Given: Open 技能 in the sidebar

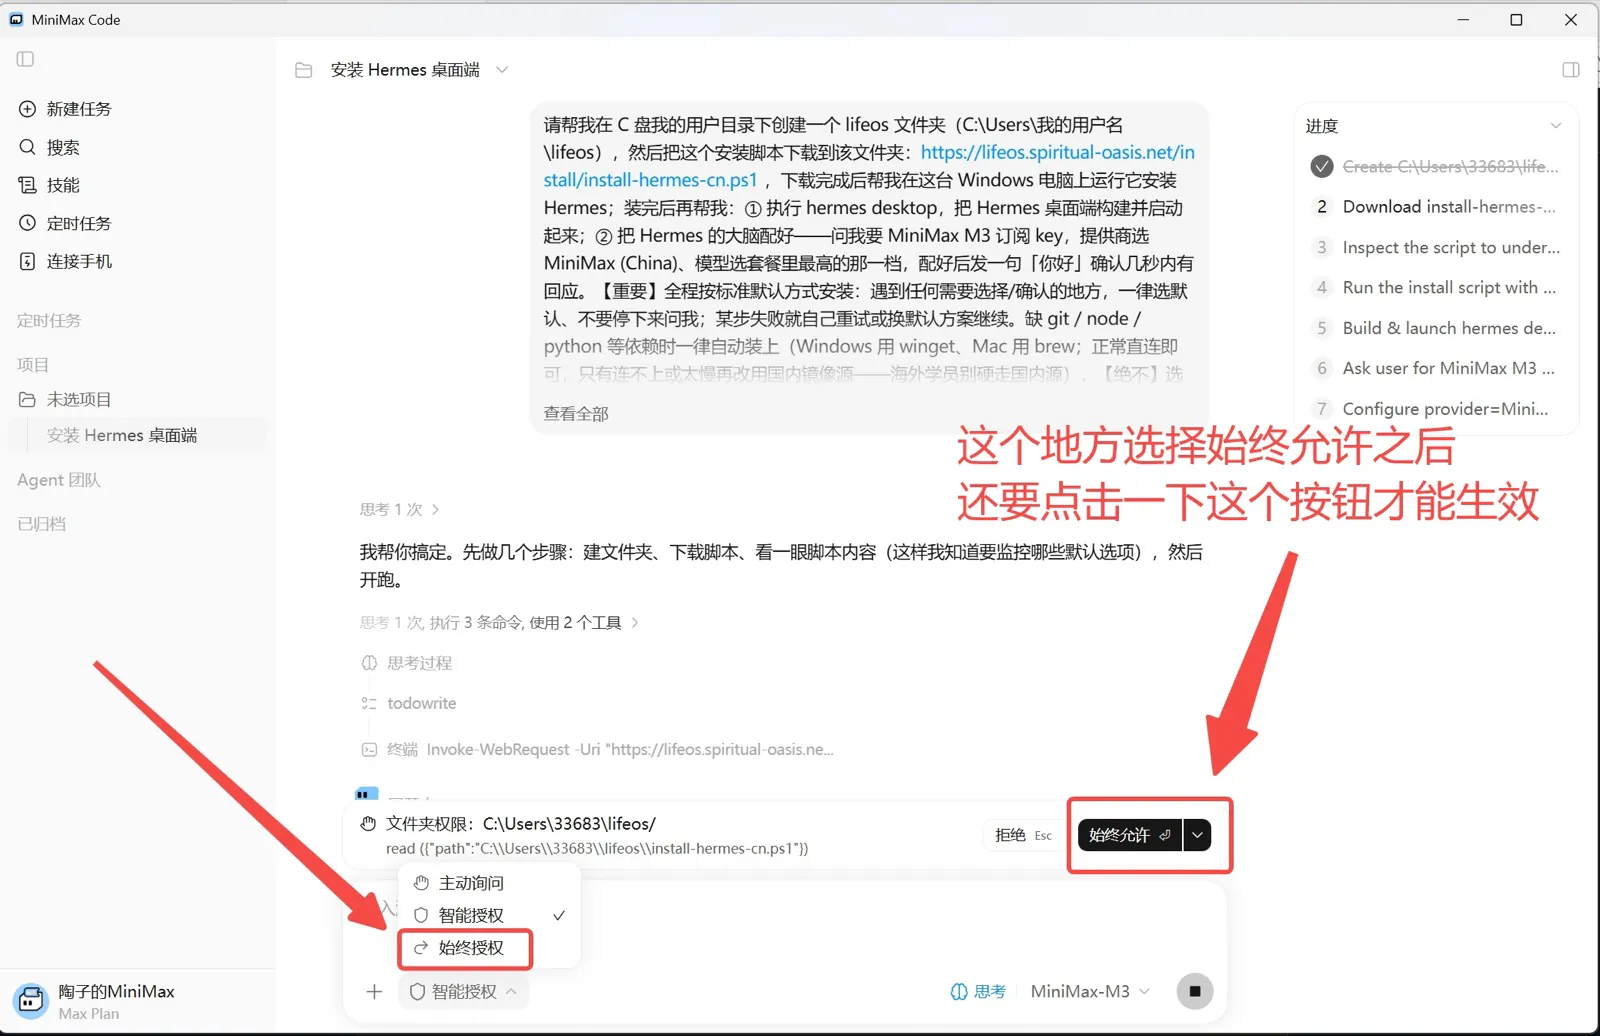Looking at the screenshot, I should click(63, 185).
